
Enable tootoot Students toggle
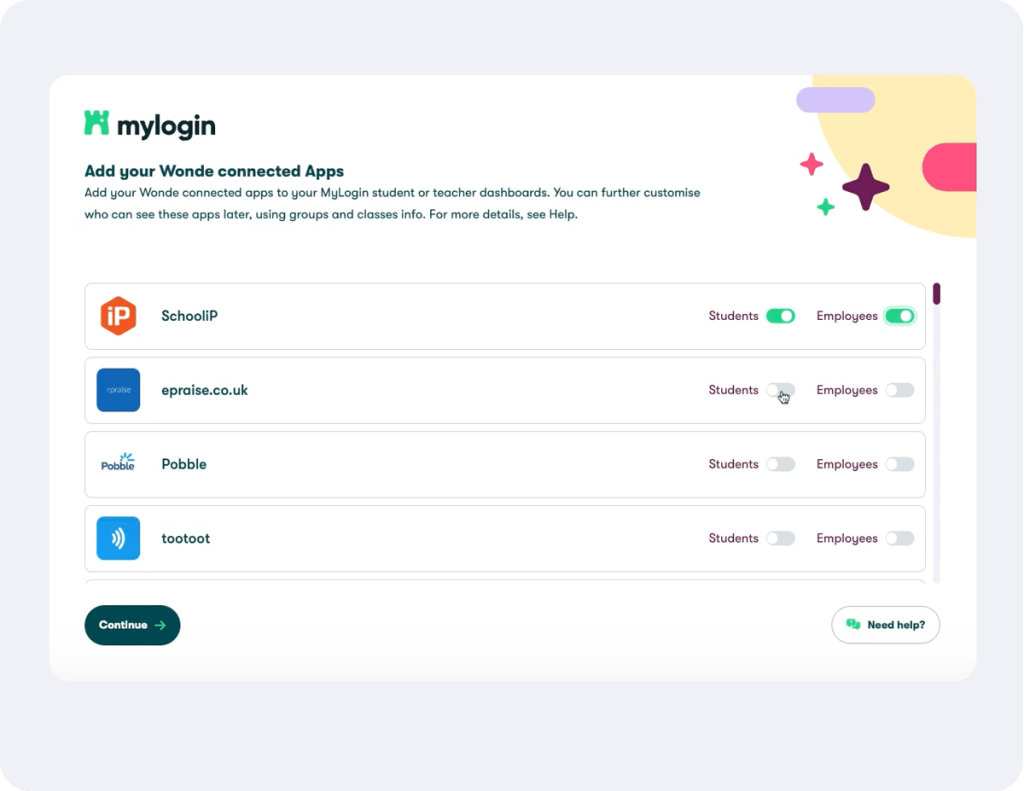(x=780, y=538)
